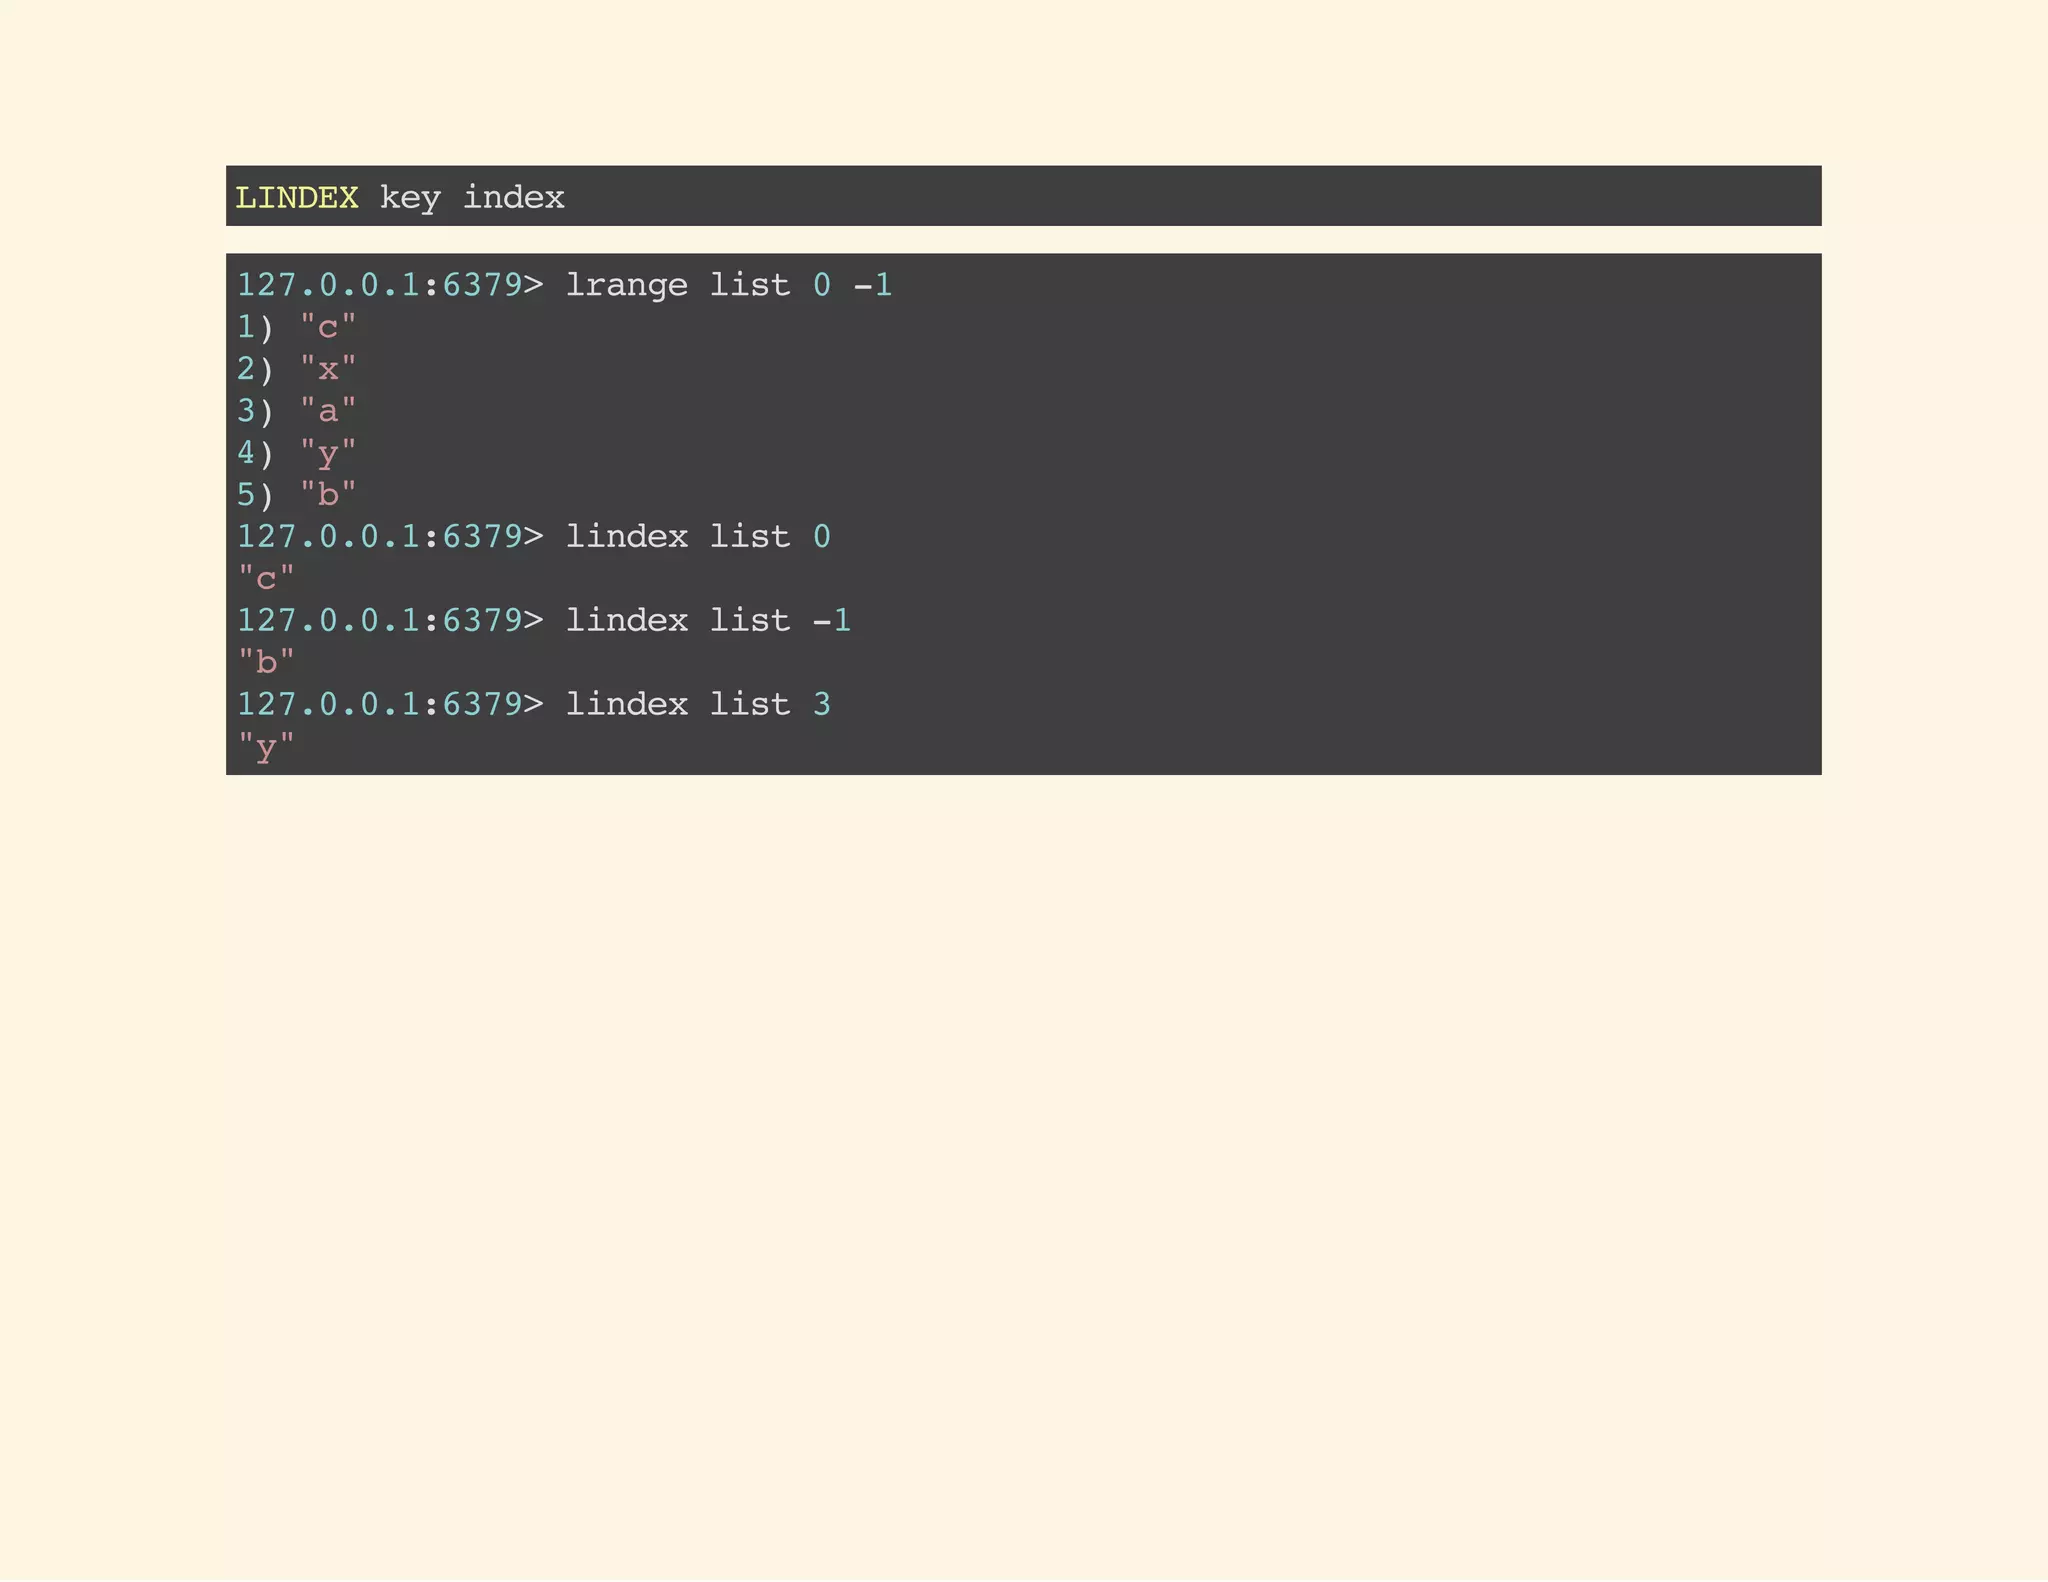
Task: Click the row number '5)' in output
Action: coord(254,495)
